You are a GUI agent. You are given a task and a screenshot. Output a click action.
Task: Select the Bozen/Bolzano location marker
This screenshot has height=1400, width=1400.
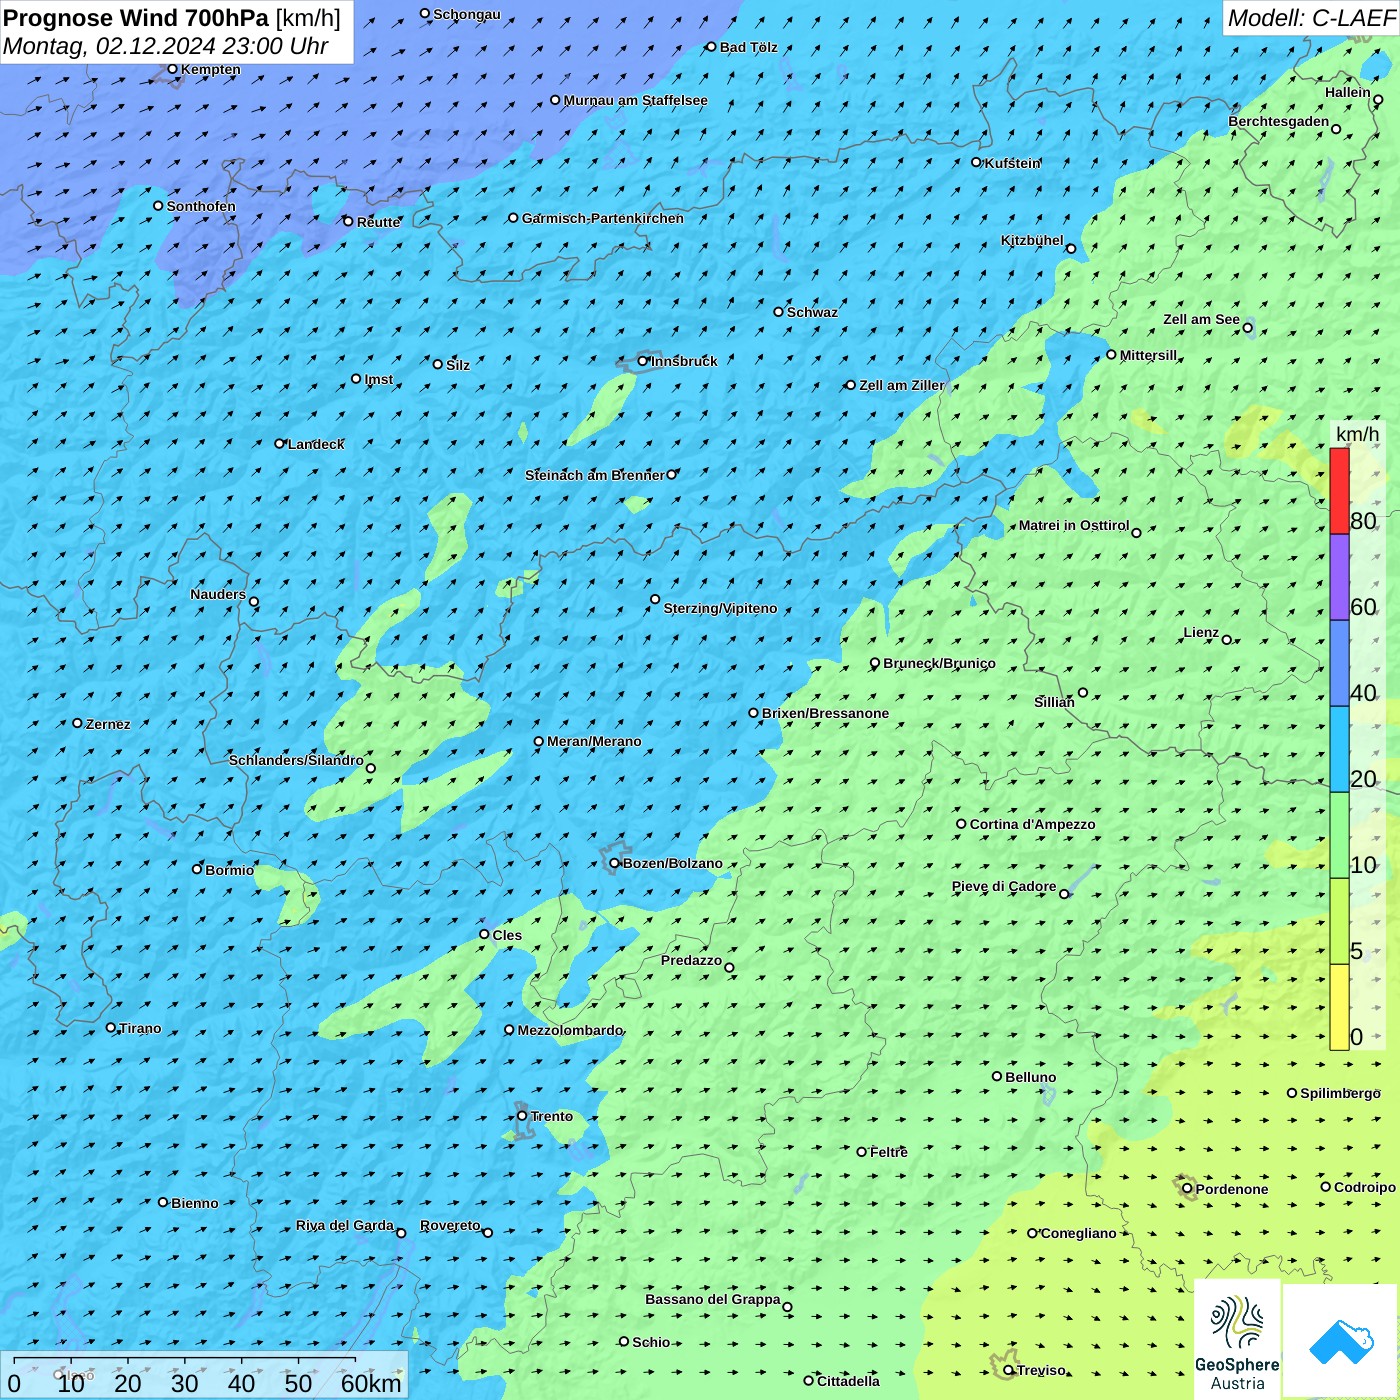615,863
